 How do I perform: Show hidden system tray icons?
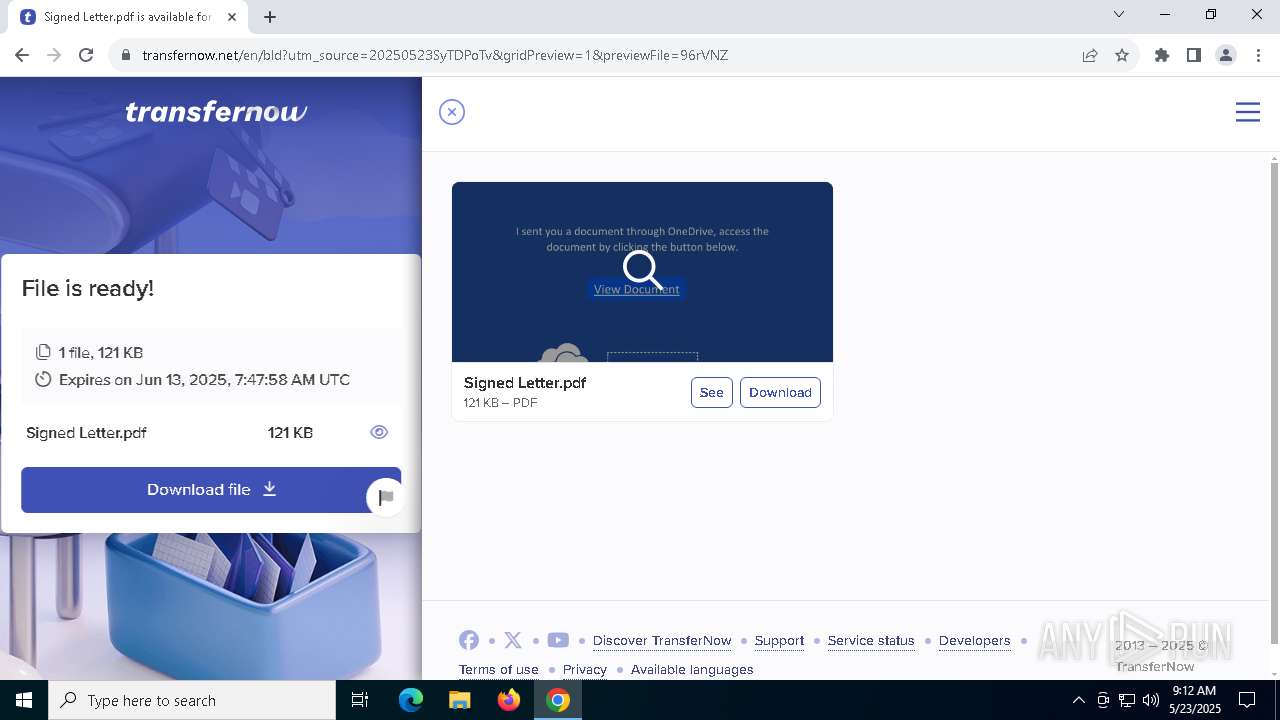coord(1078,700)
